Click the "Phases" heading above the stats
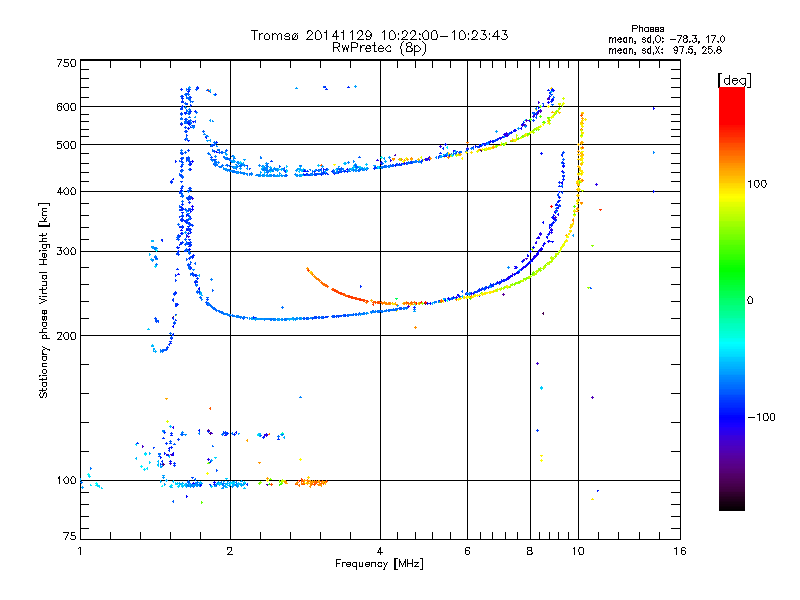Image resolution: width=800 pixels, height=600 pixels. (x=647, y=29)
